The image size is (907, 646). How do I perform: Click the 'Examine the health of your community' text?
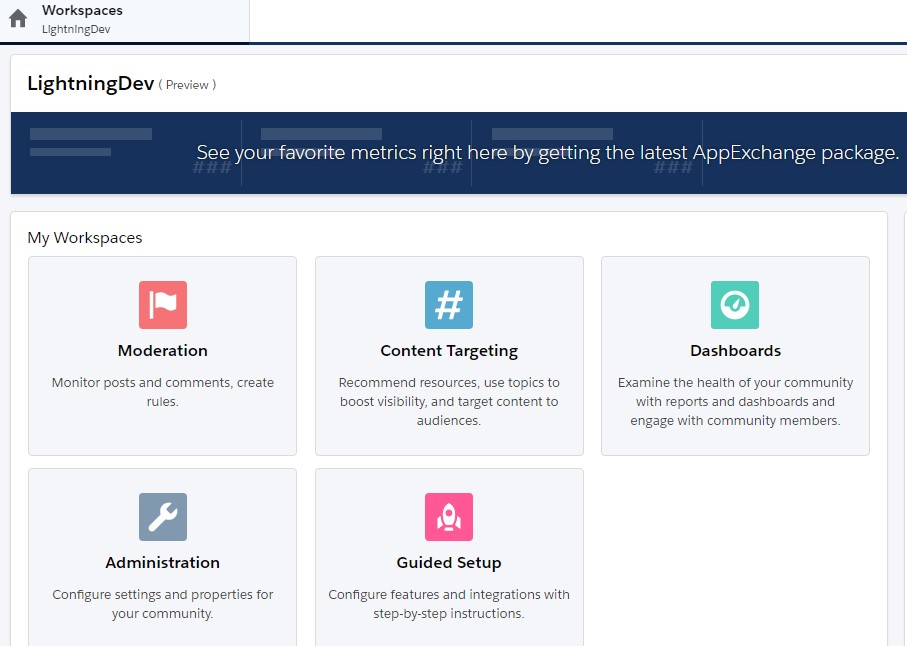735,382
